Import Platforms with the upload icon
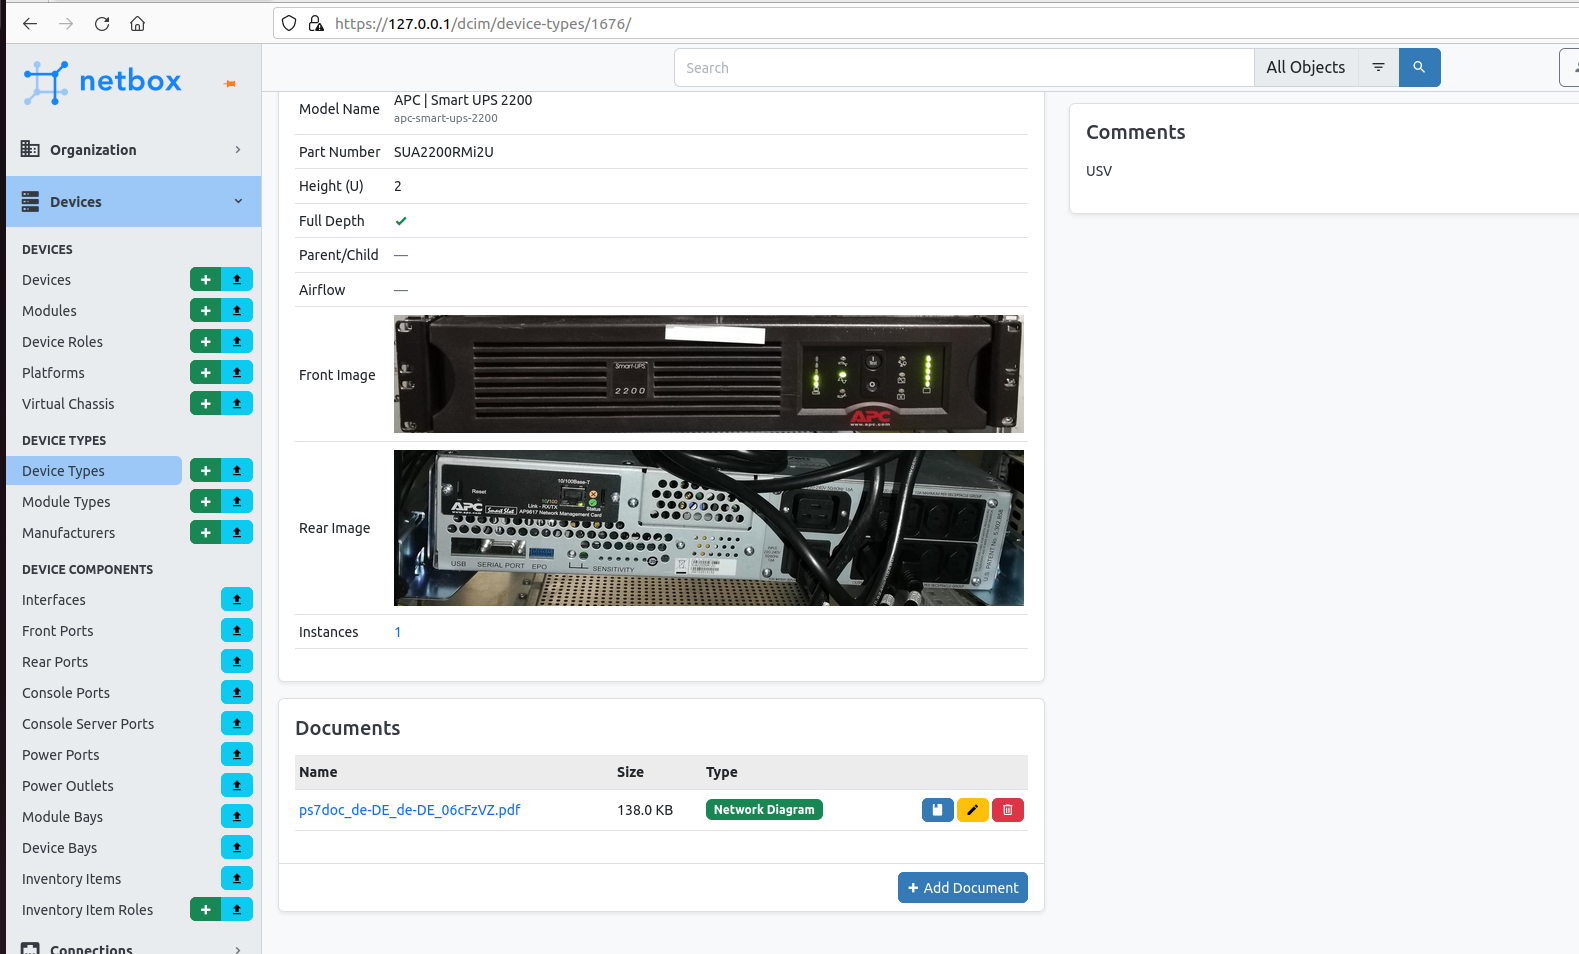The width and height of the screenshot is (1579, 954). [237, 373]
